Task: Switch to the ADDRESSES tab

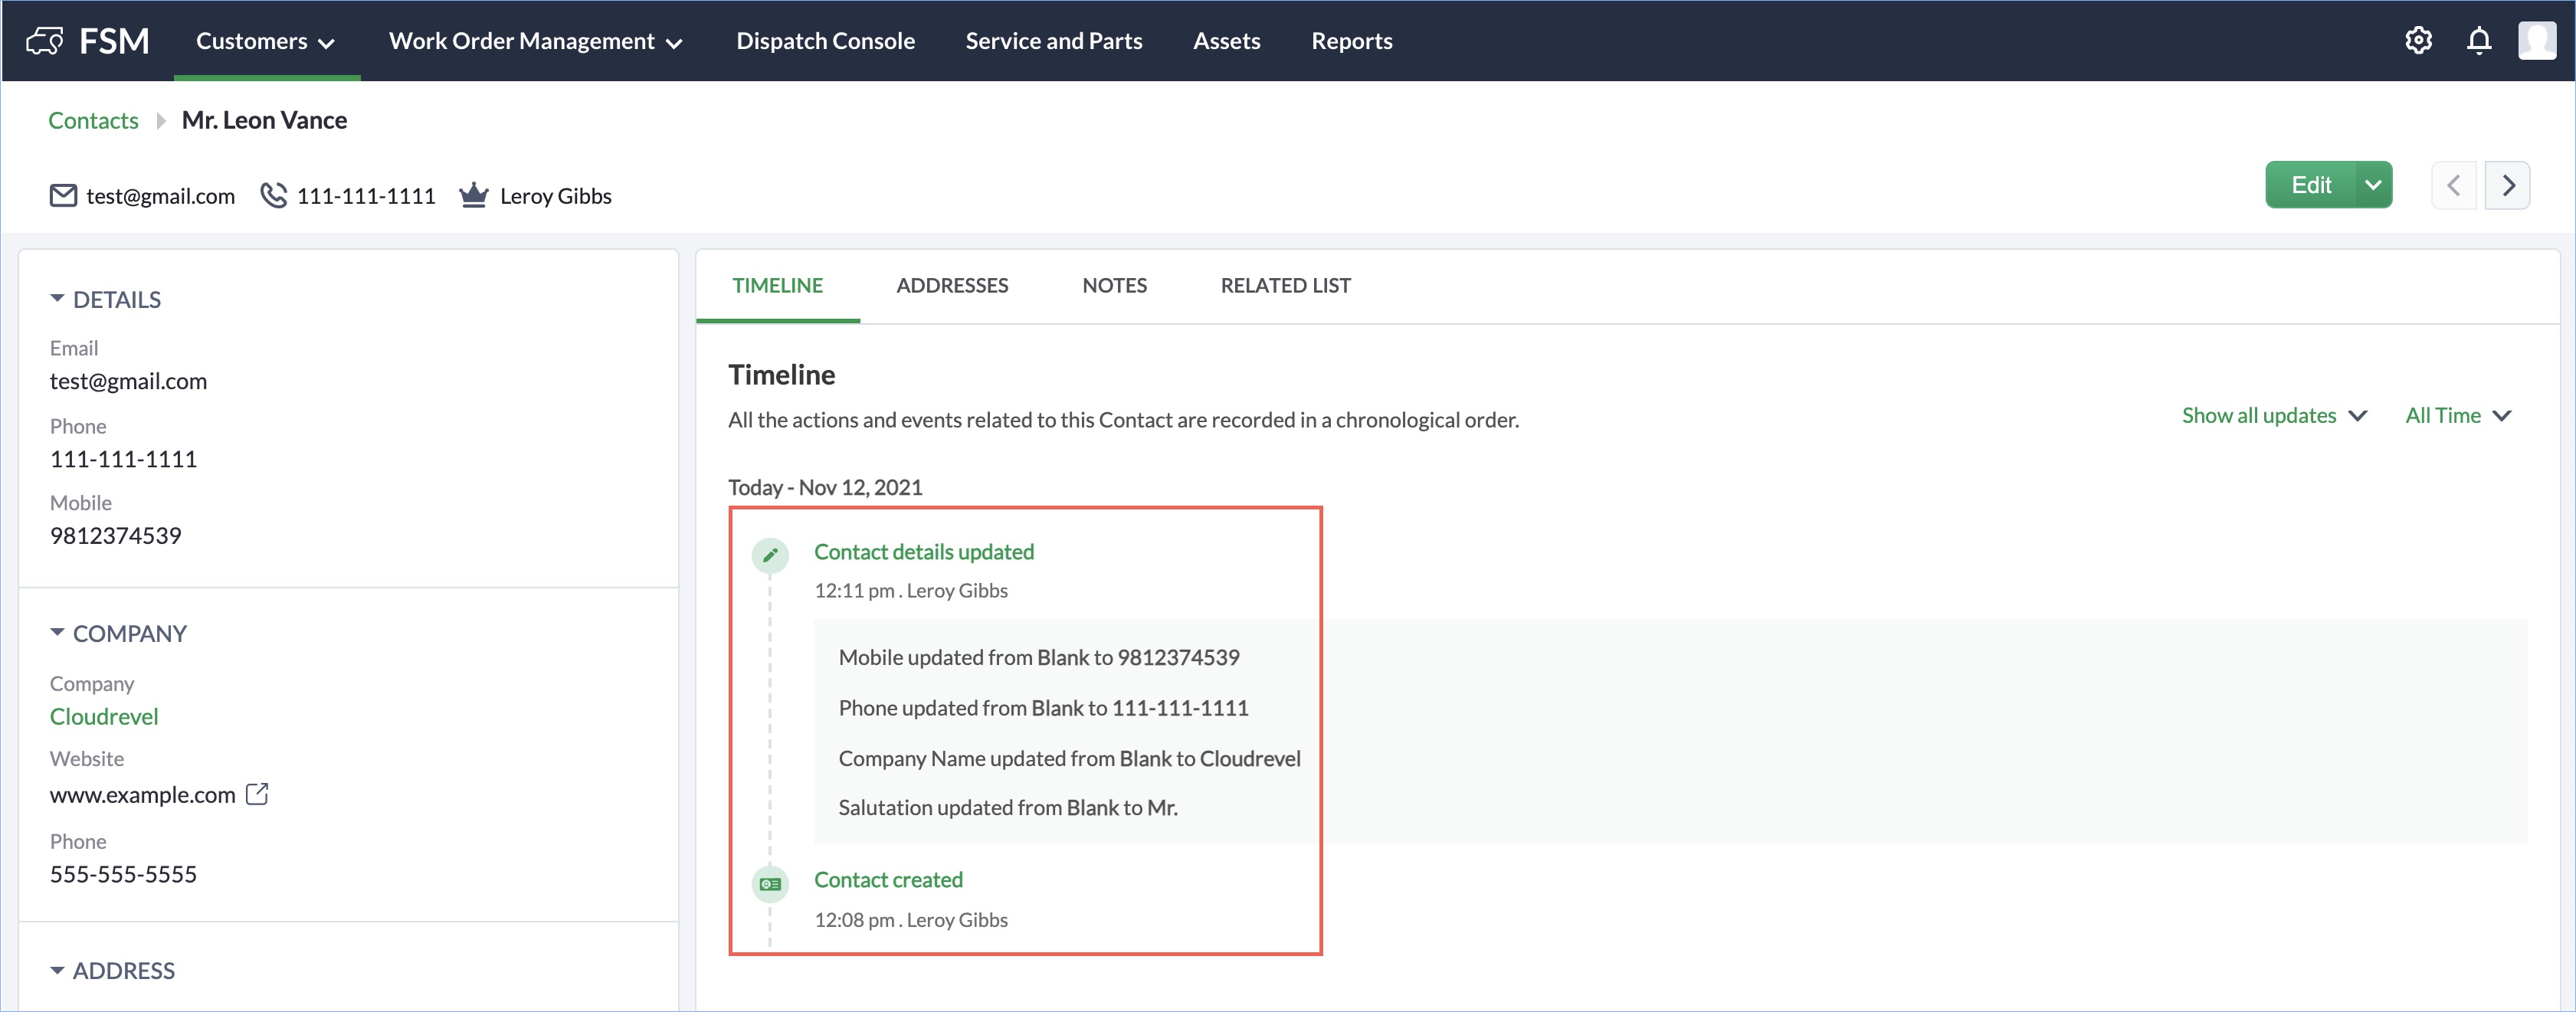Action: coord(951,286)
